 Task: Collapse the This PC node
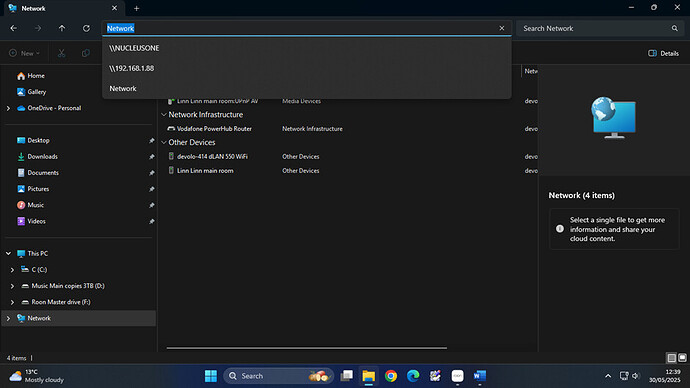(8, 253)
